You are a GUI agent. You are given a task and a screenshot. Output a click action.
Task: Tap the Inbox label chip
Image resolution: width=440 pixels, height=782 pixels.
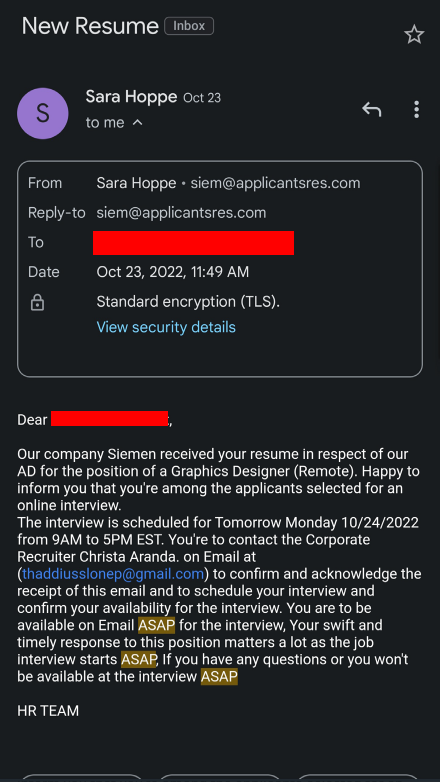pyautogui.click(x=189, y=26)
